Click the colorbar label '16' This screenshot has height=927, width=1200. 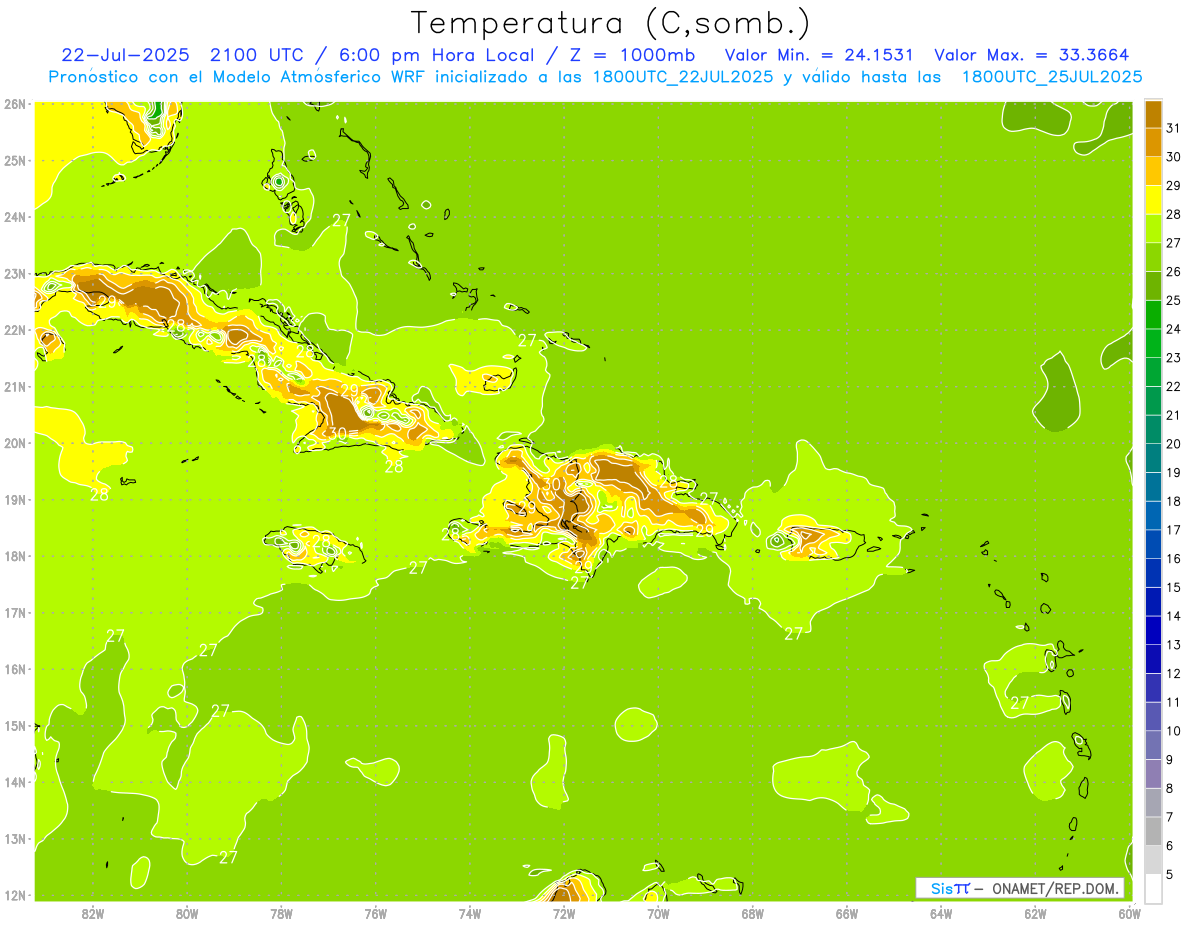pyautogui.click(x=1173, y=558)
